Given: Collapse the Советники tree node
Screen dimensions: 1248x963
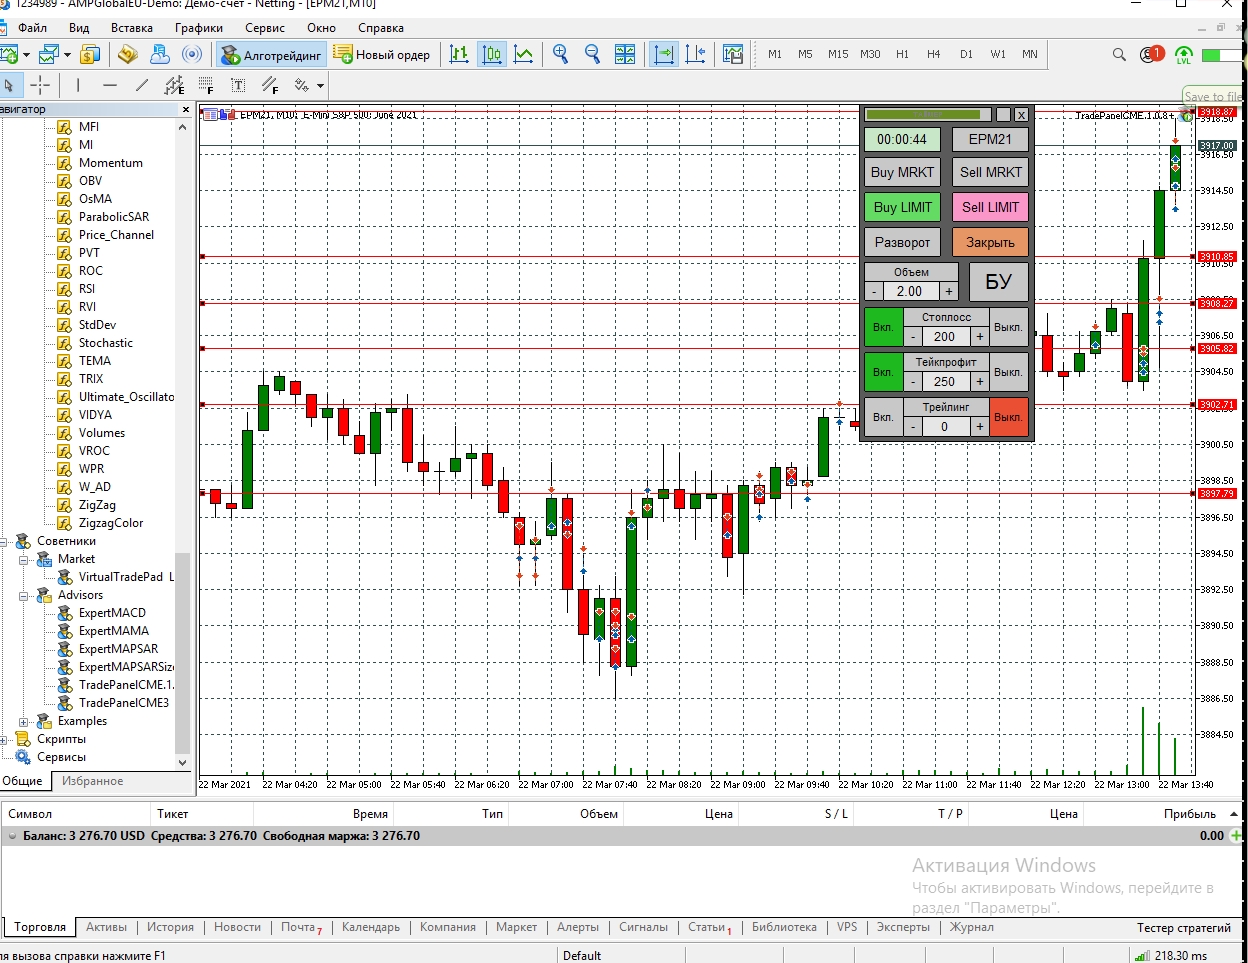Looking at the screenshot, I should click(4, 541).
